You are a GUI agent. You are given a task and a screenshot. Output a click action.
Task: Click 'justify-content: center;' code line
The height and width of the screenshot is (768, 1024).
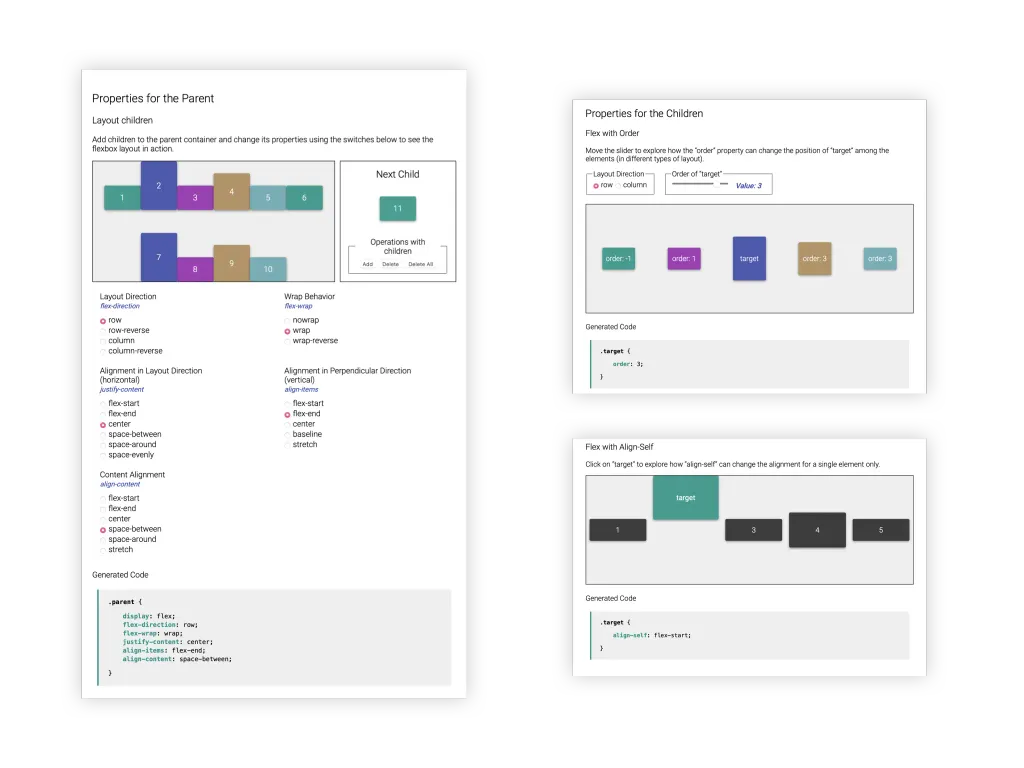[x=167, y=642]
